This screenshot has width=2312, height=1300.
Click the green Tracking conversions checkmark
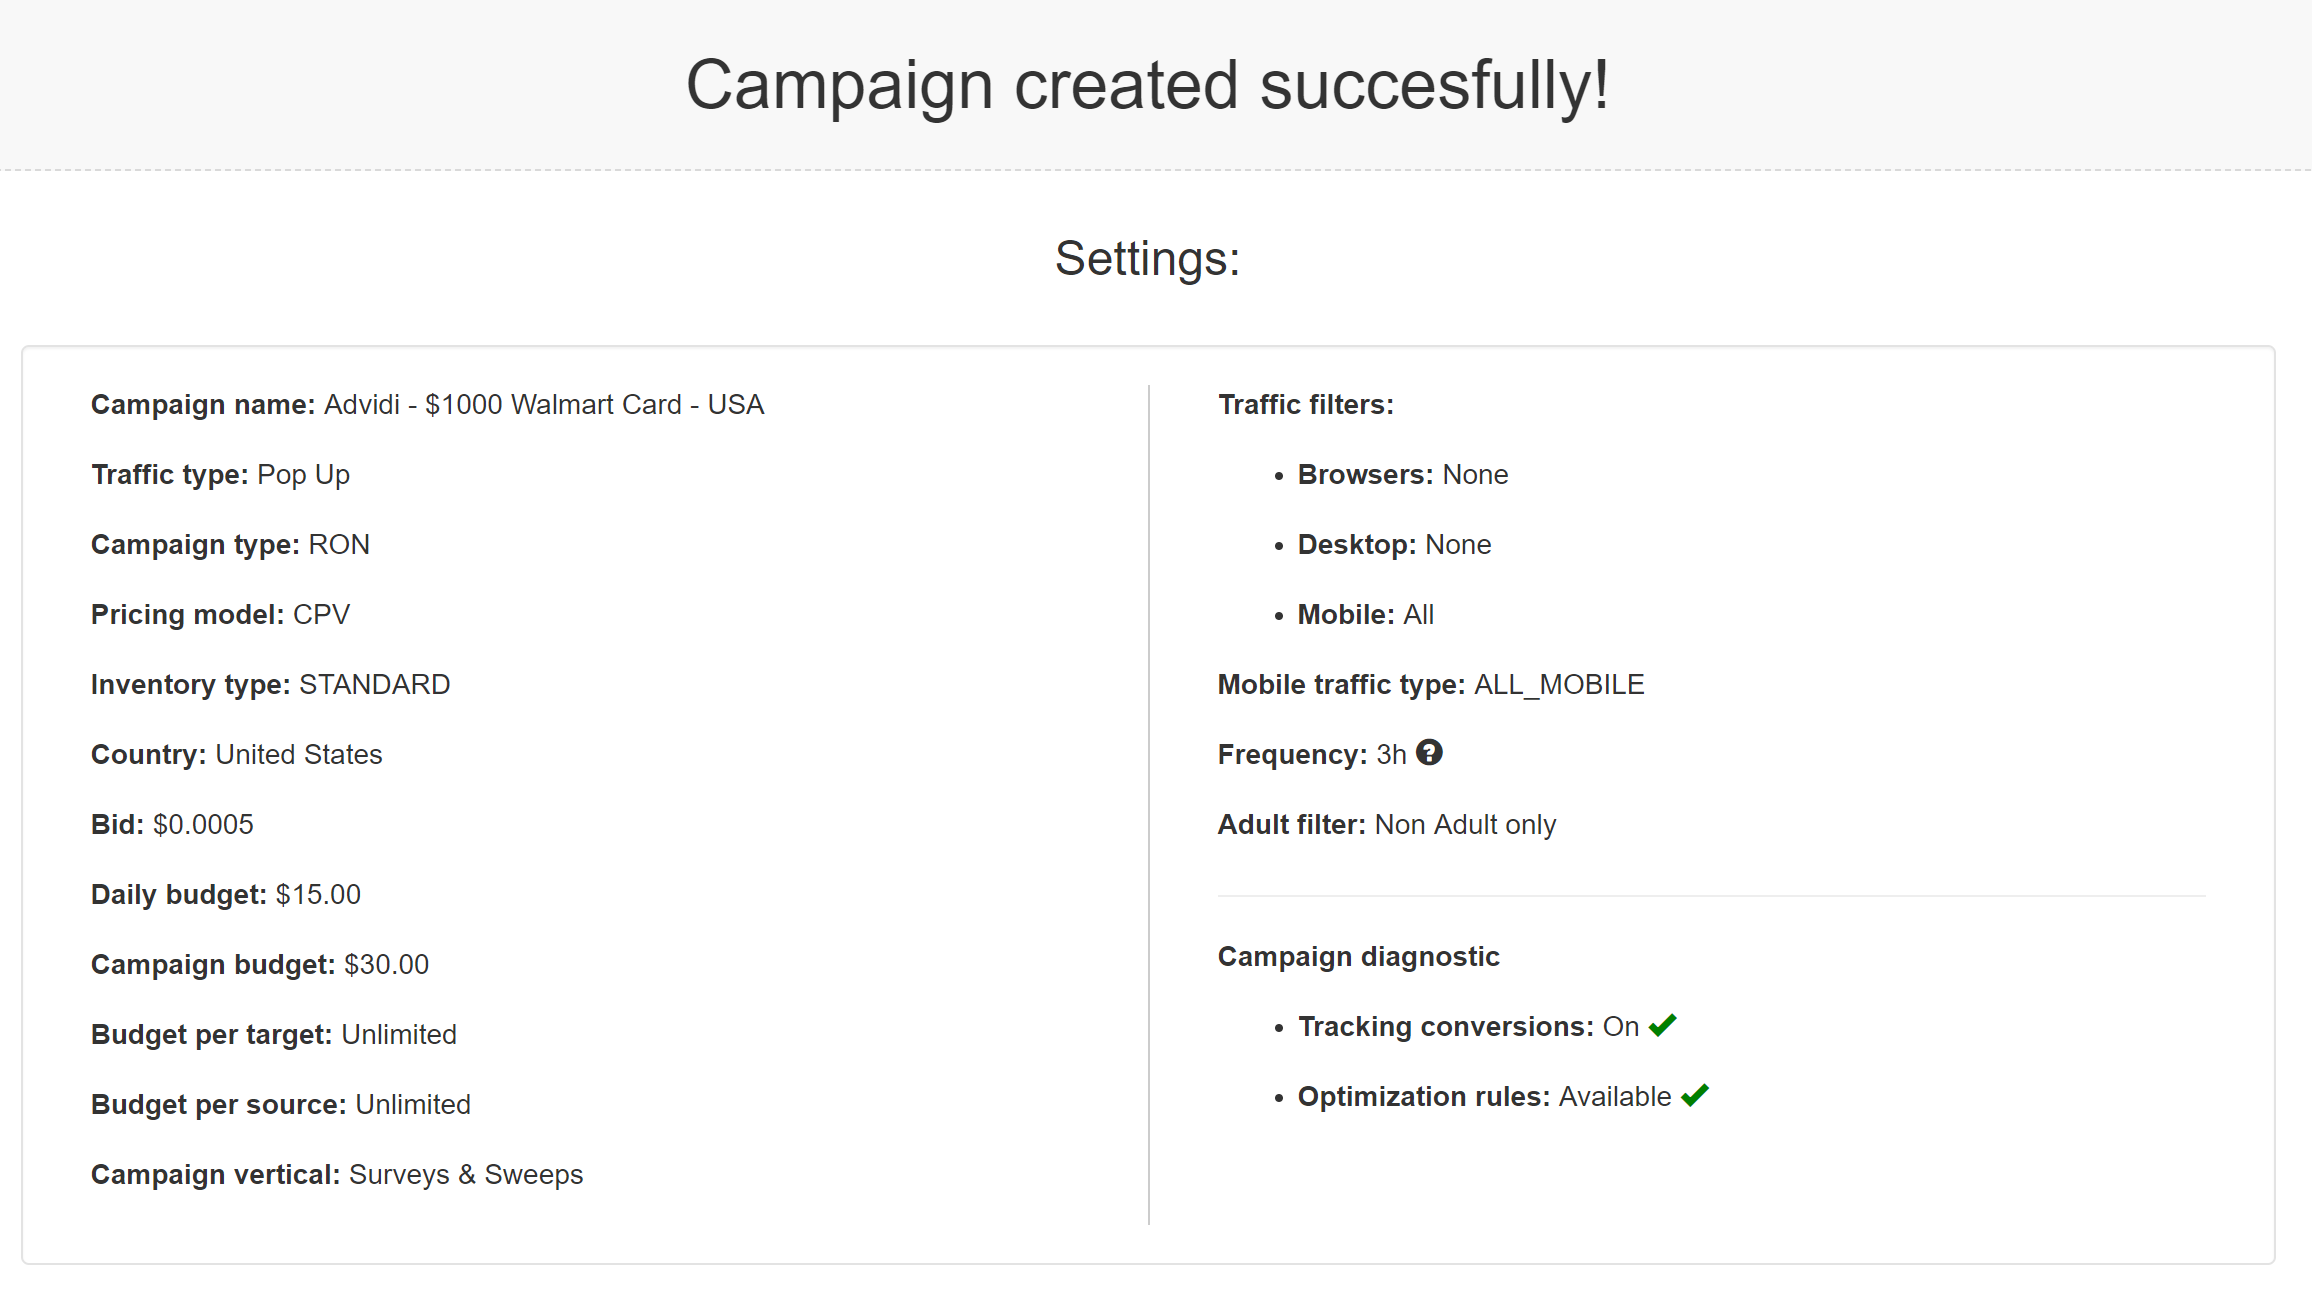(x=1663, y=1026)
